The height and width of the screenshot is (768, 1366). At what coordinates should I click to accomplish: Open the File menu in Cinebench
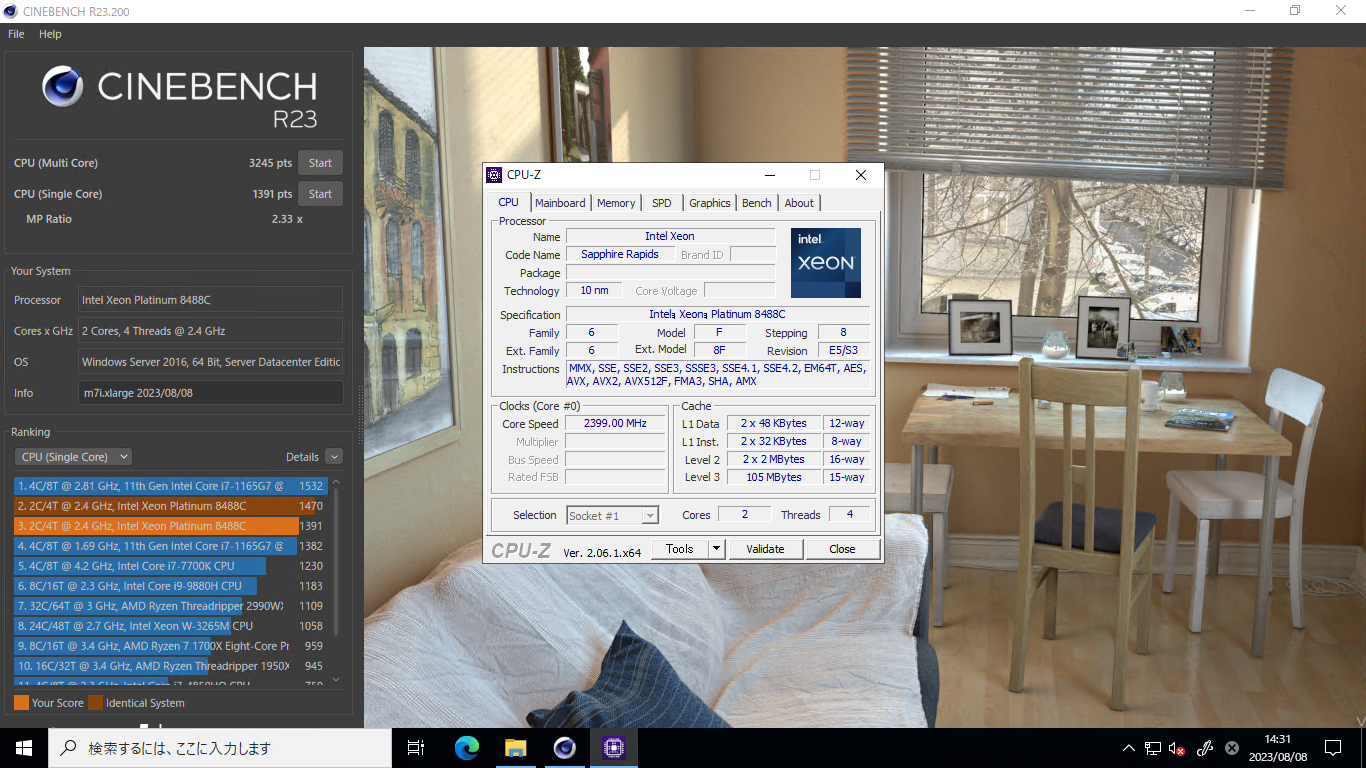[x=16, y=34]
